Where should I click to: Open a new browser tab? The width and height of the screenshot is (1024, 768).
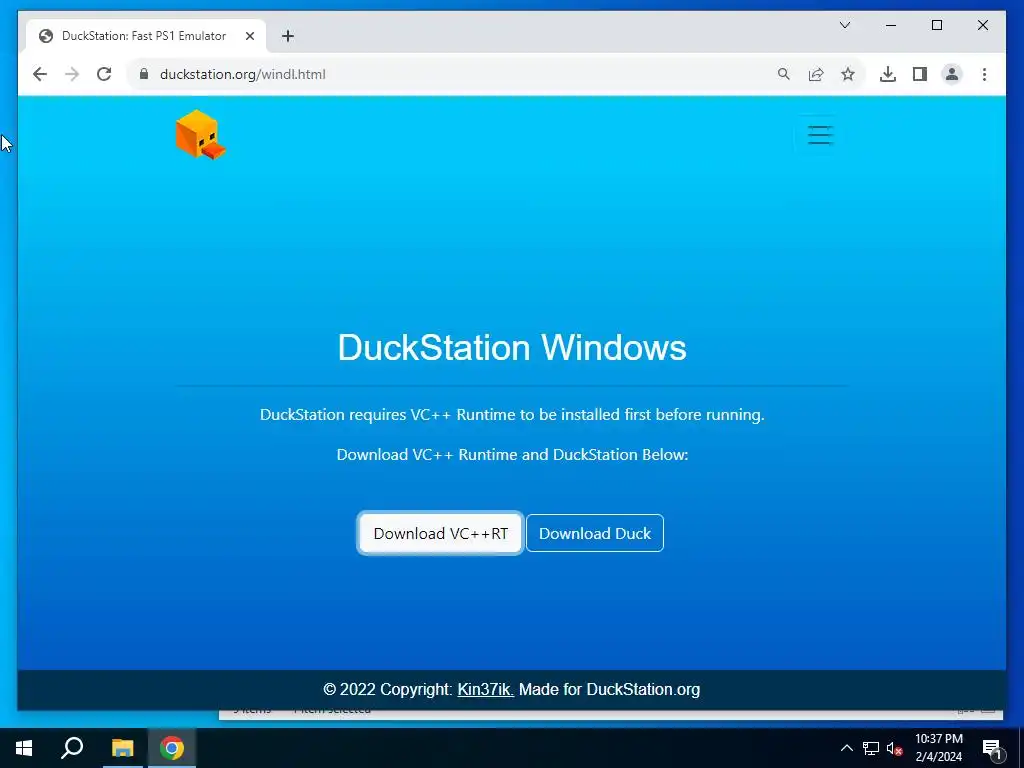(287, 36)
